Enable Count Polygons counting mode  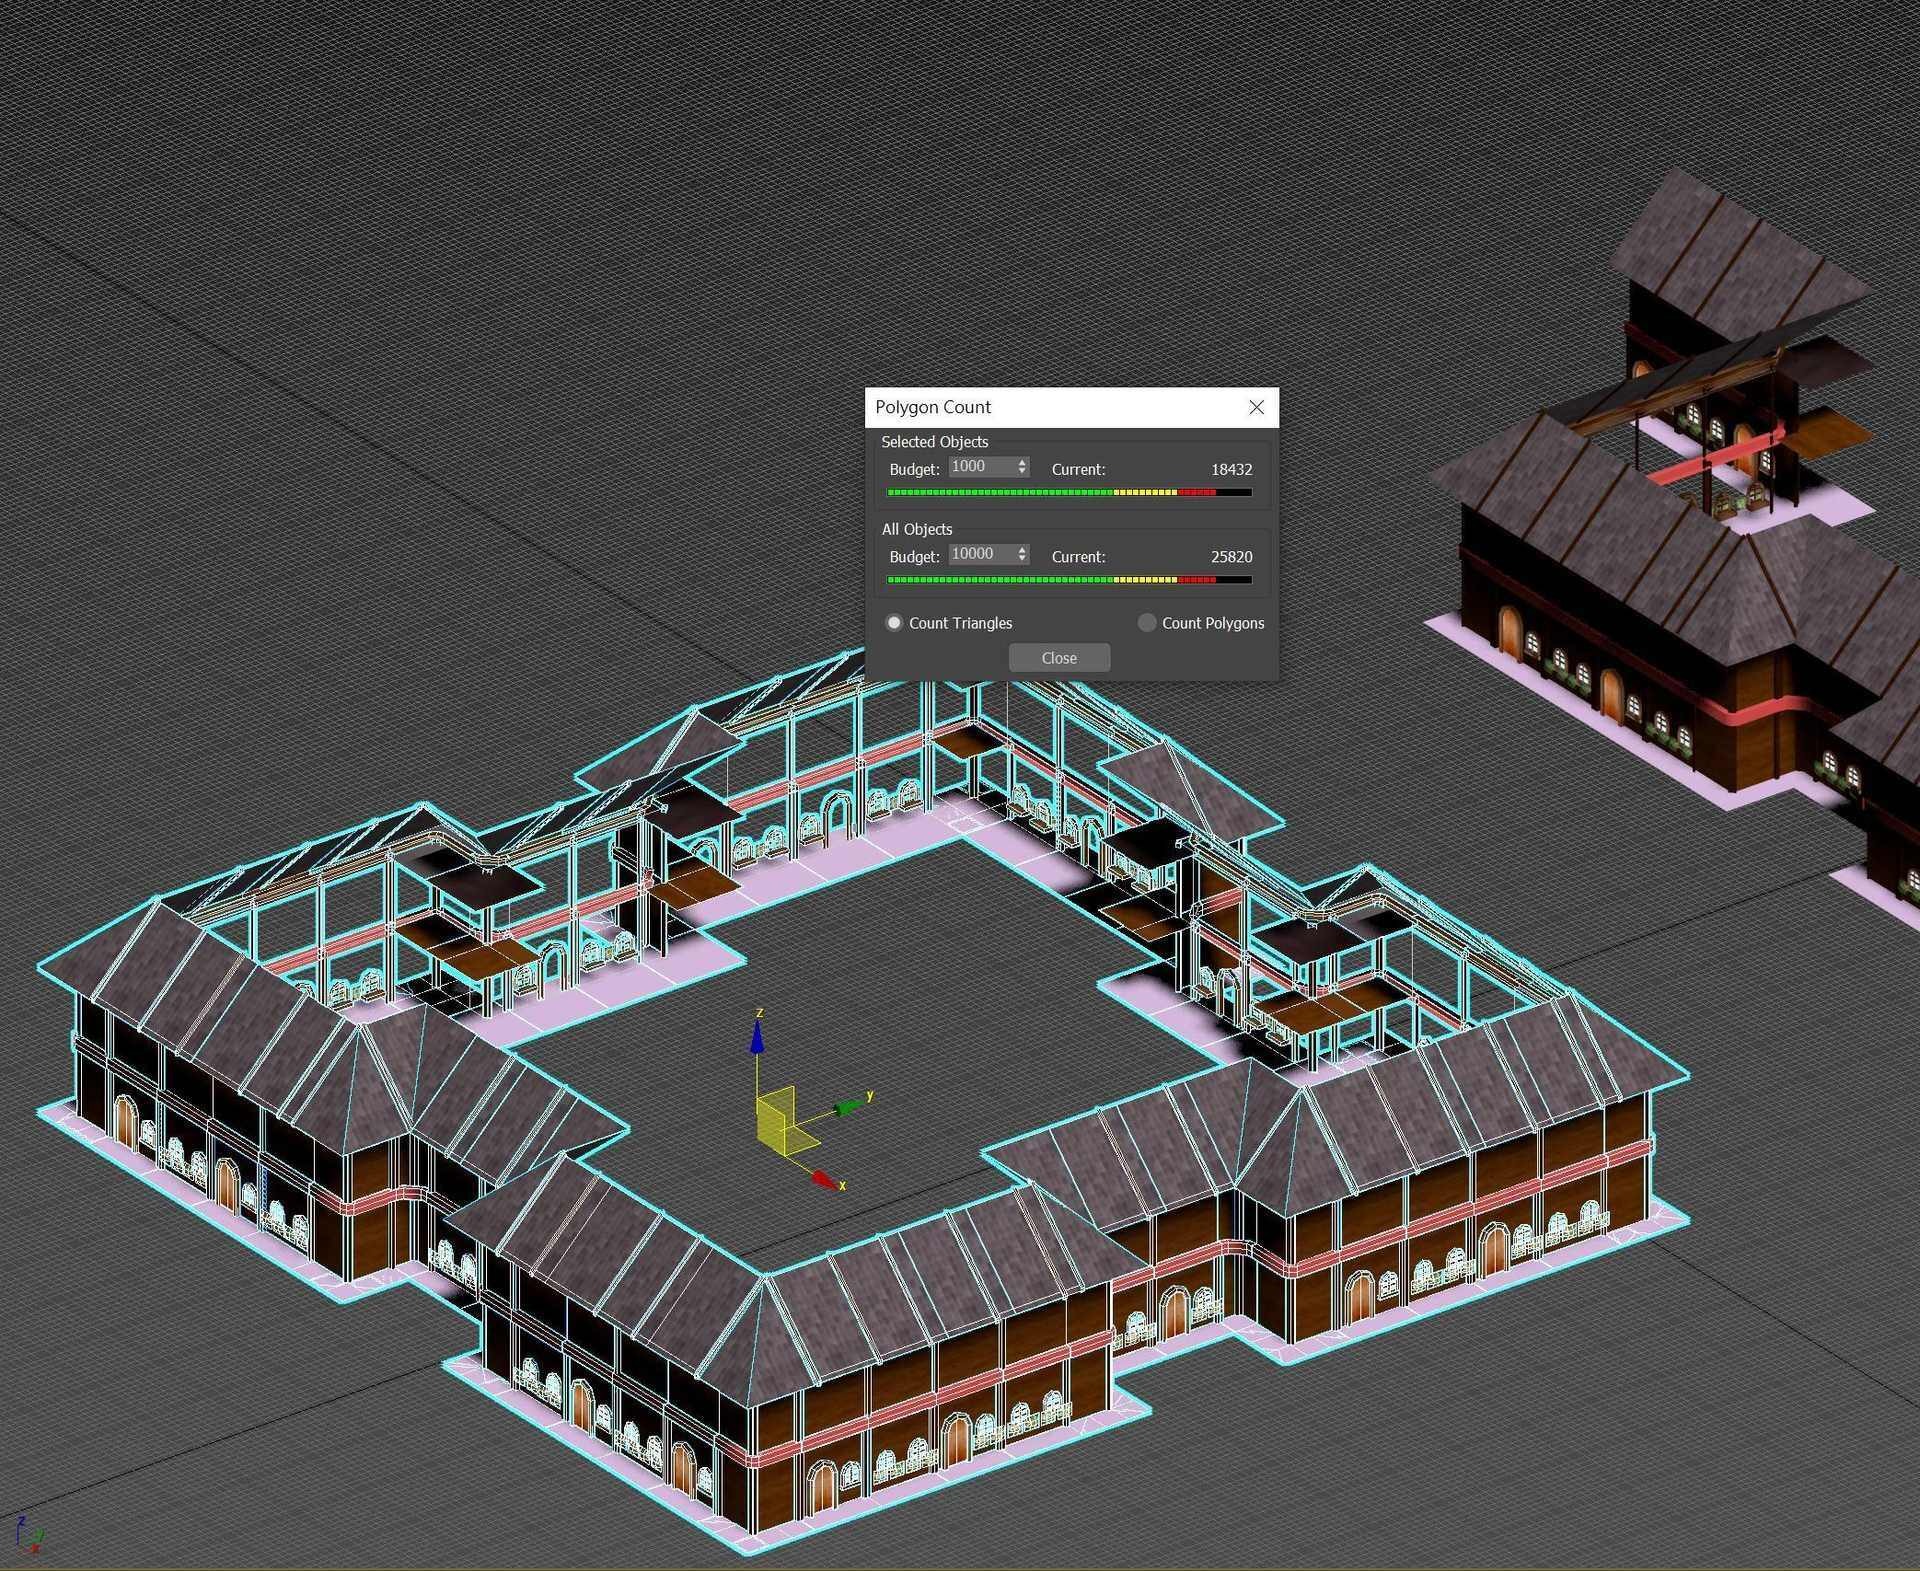(x=1146, y=622)
